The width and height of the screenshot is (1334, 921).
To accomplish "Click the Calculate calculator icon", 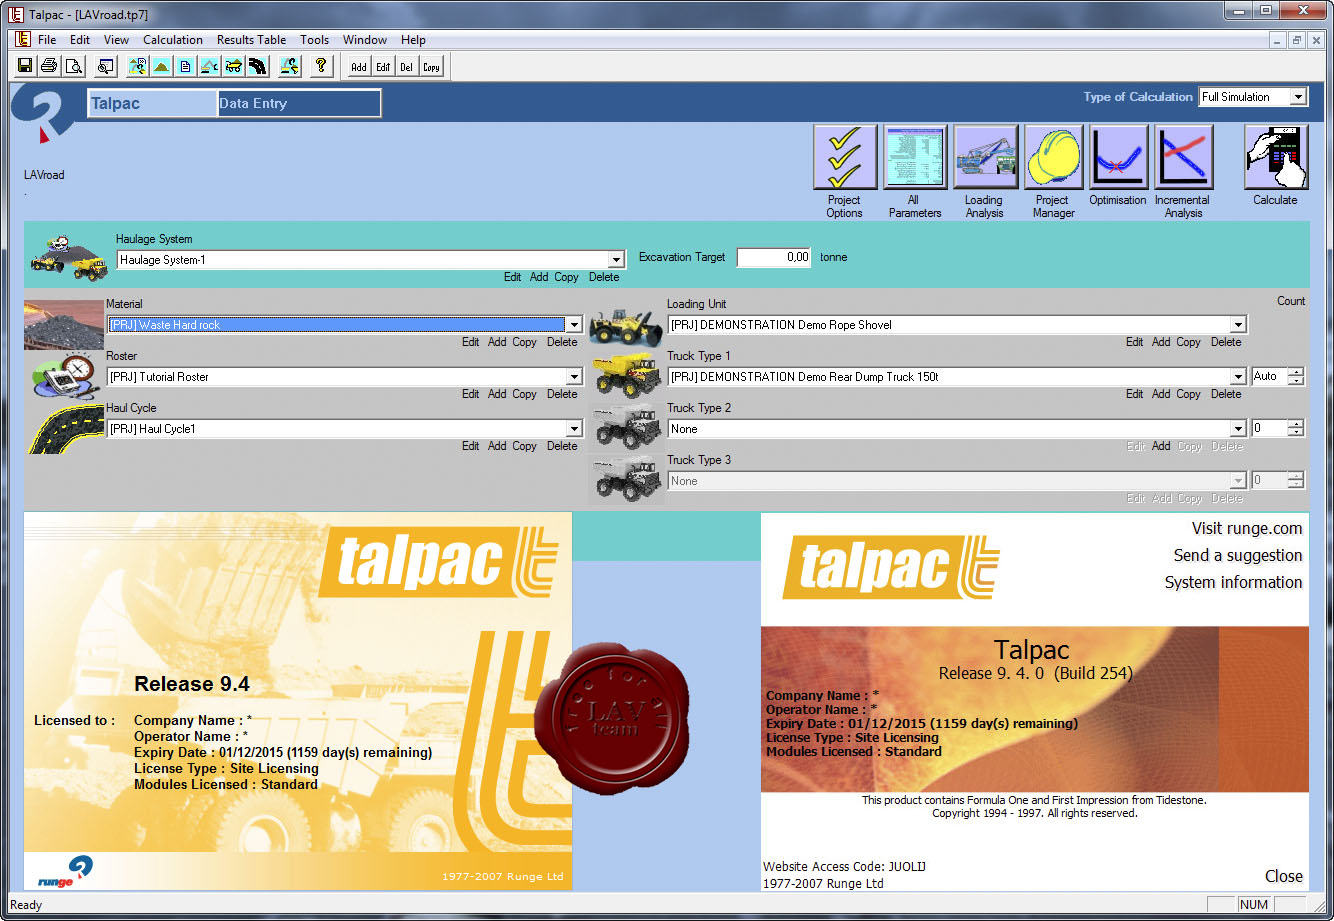I will pyautogui.click(x=1276, y=157).
